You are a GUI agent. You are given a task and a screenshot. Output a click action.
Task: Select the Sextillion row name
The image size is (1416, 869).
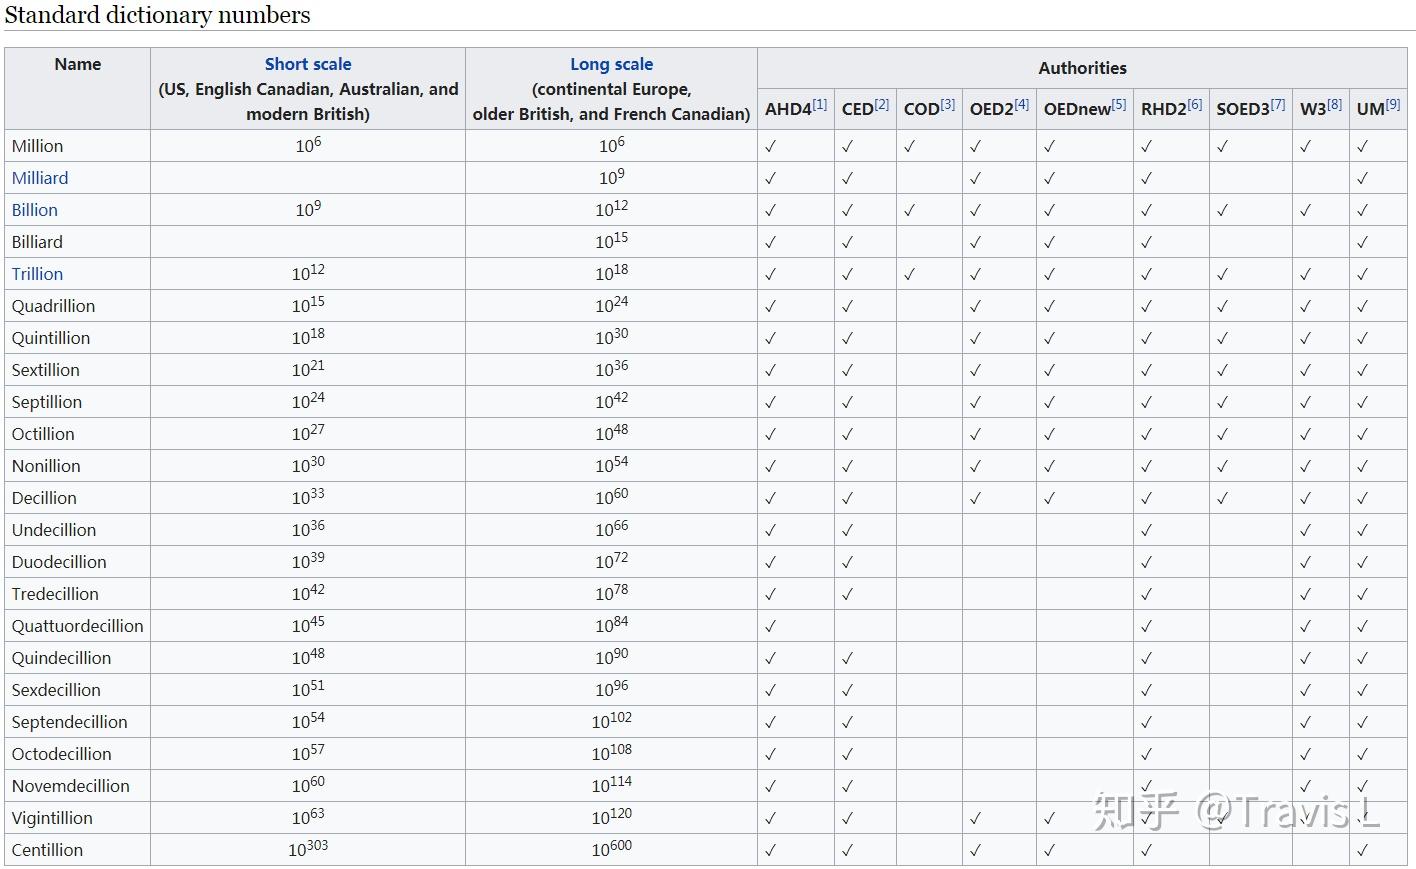pyautogui.click(x=46, y=370)
